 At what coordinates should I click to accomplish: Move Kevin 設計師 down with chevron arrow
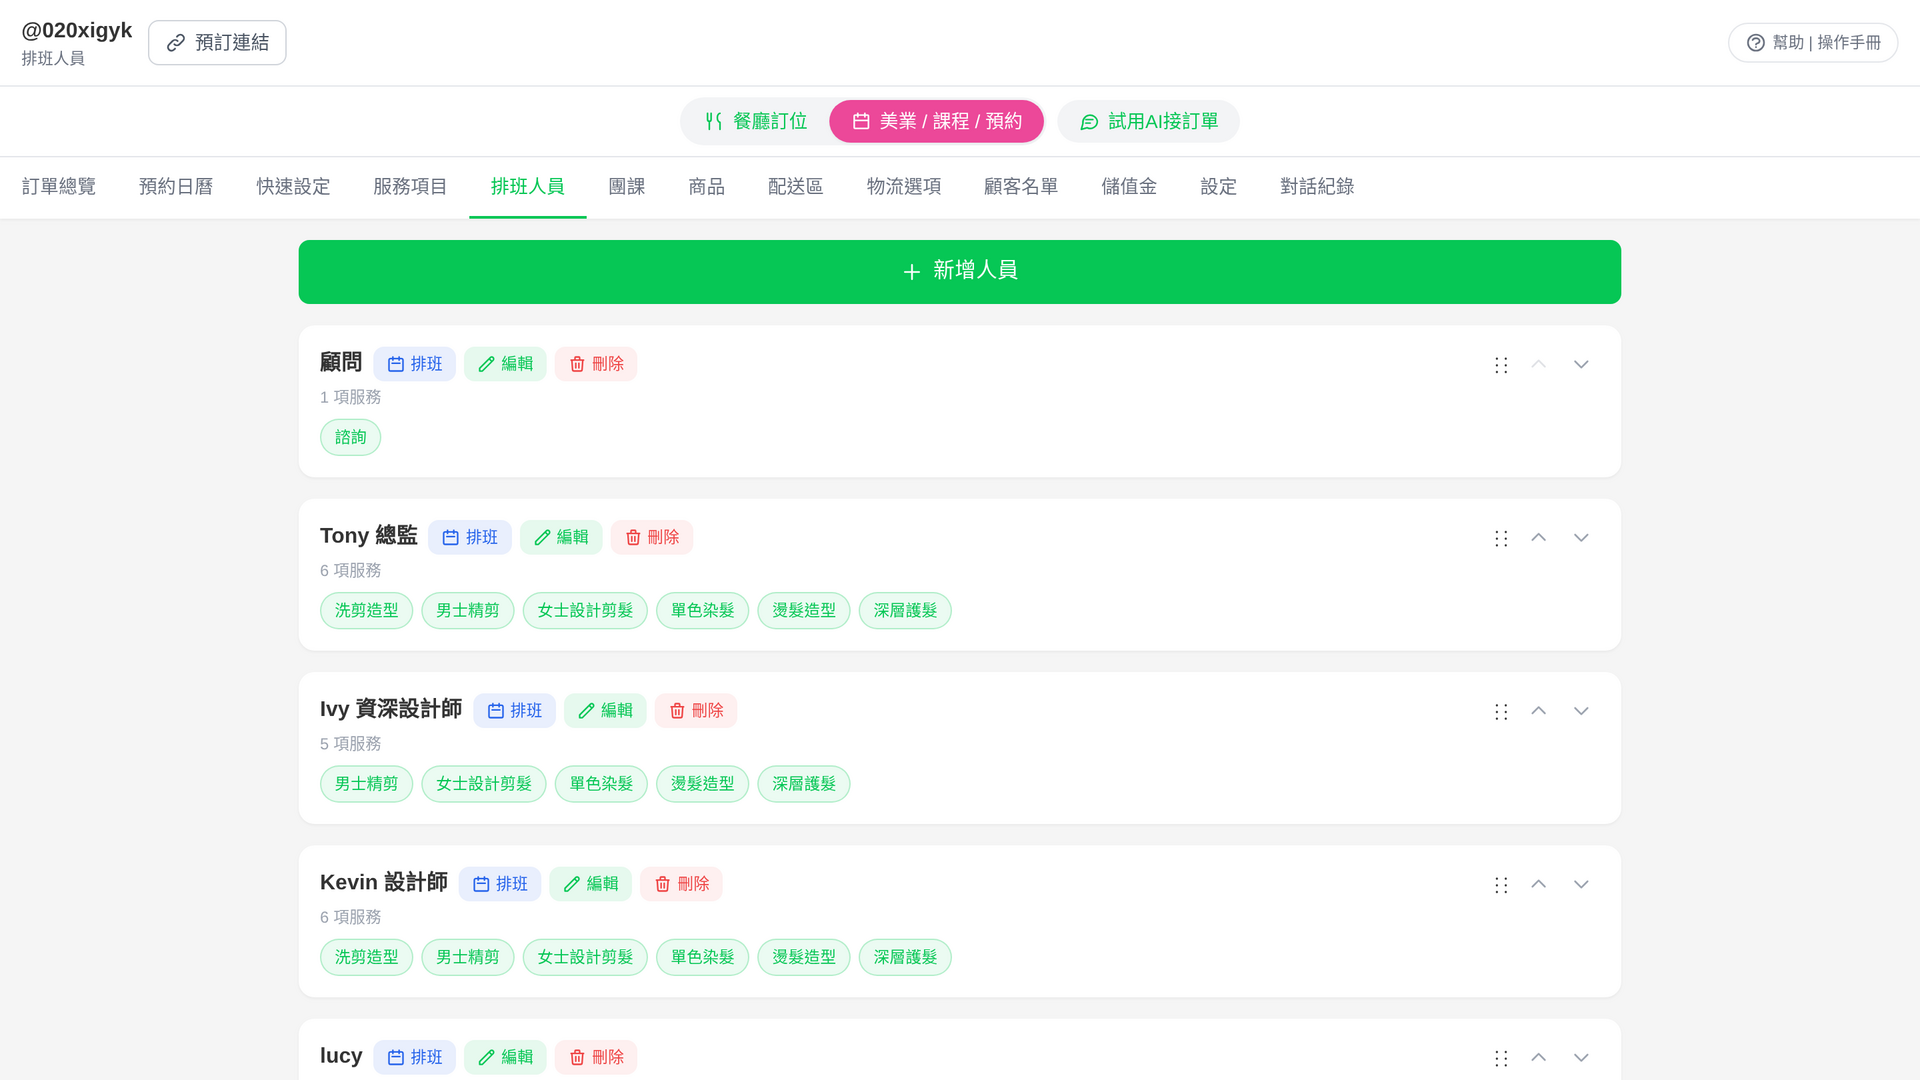coord(1580,884)
